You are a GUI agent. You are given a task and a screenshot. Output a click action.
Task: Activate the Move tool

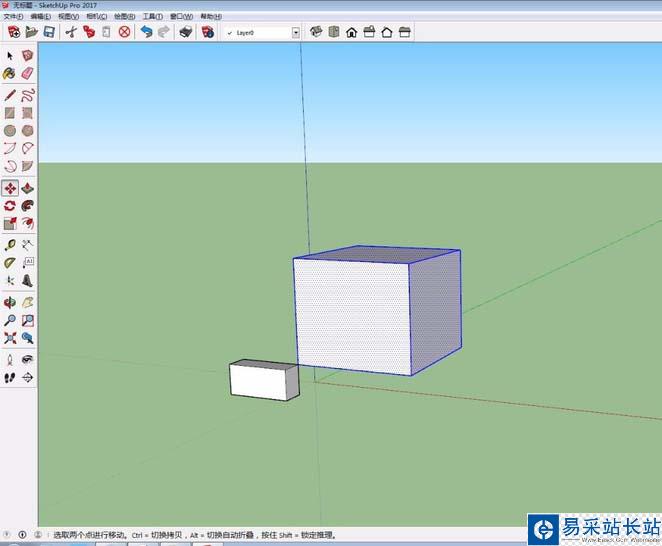[10, 188]
